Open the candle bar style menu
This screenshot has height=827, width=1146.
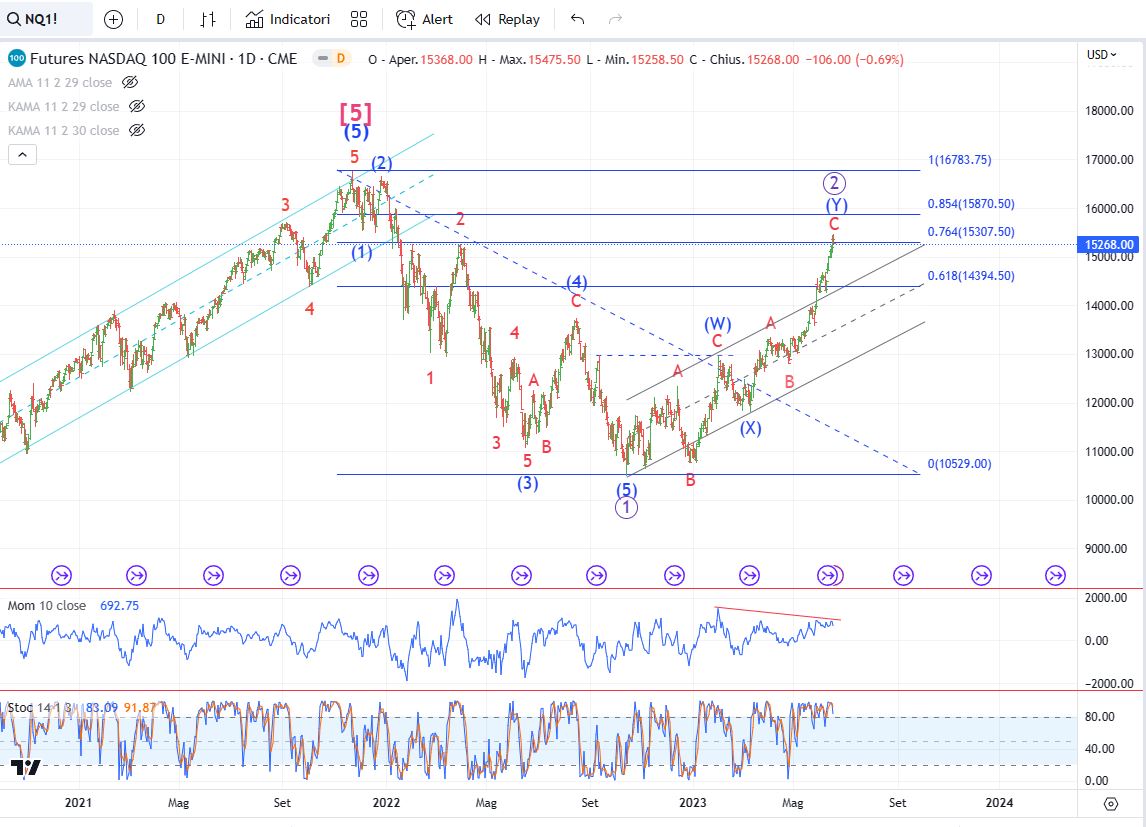pyautogui.click(x=208, y=20)
